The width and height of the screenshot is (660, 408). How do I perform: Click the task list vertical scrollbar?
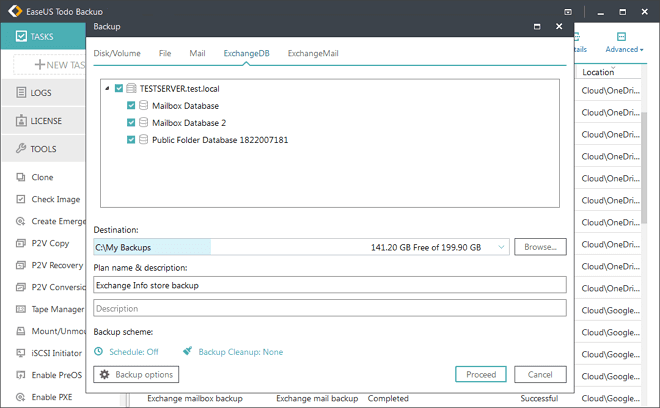(x=644, y=168)
